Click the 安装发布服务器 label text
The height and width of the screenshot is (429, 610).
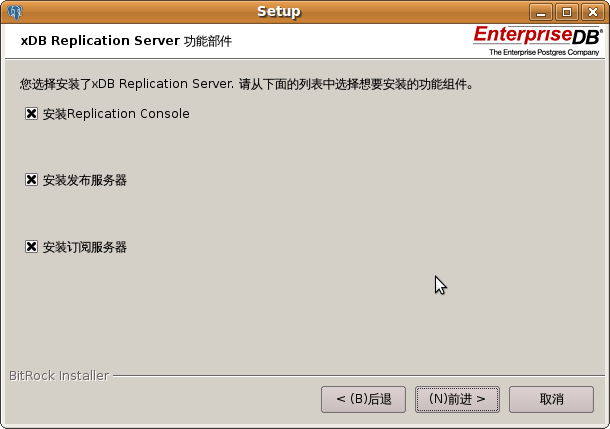[x=85, y=180]
